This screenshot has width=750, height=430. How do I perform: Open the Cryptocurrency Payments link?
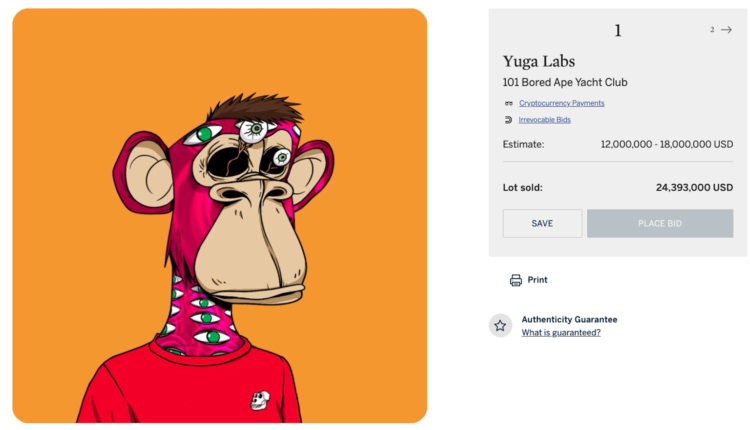click(x=561, y=103)
